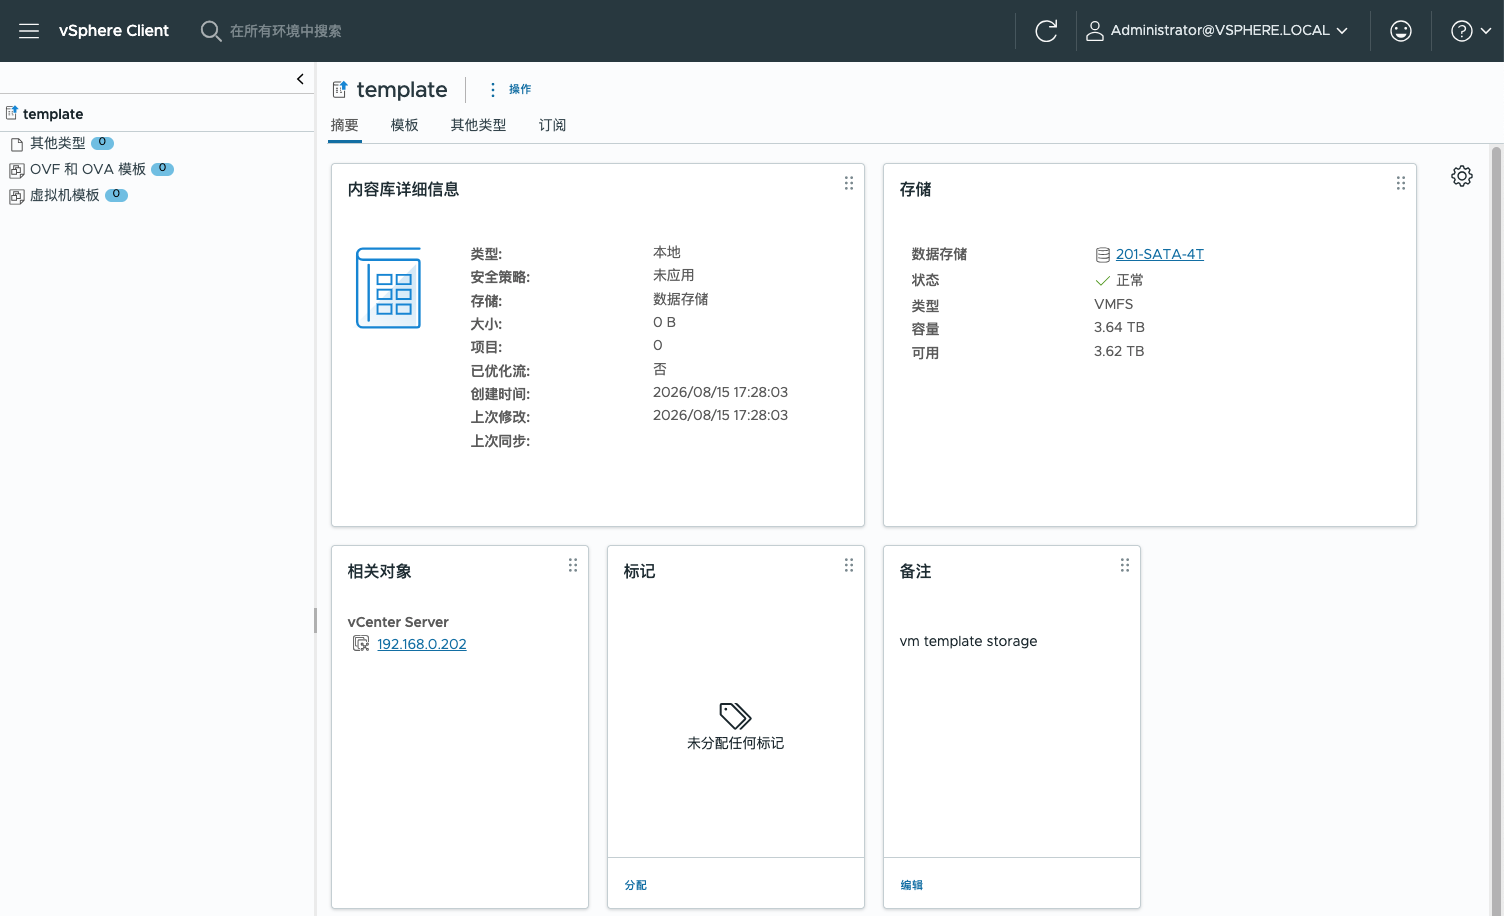Click the drag handle of the 存储 card
The width and height of the screenshot is (1504, 916).
pyautogui.click(x=1401, y=183)
